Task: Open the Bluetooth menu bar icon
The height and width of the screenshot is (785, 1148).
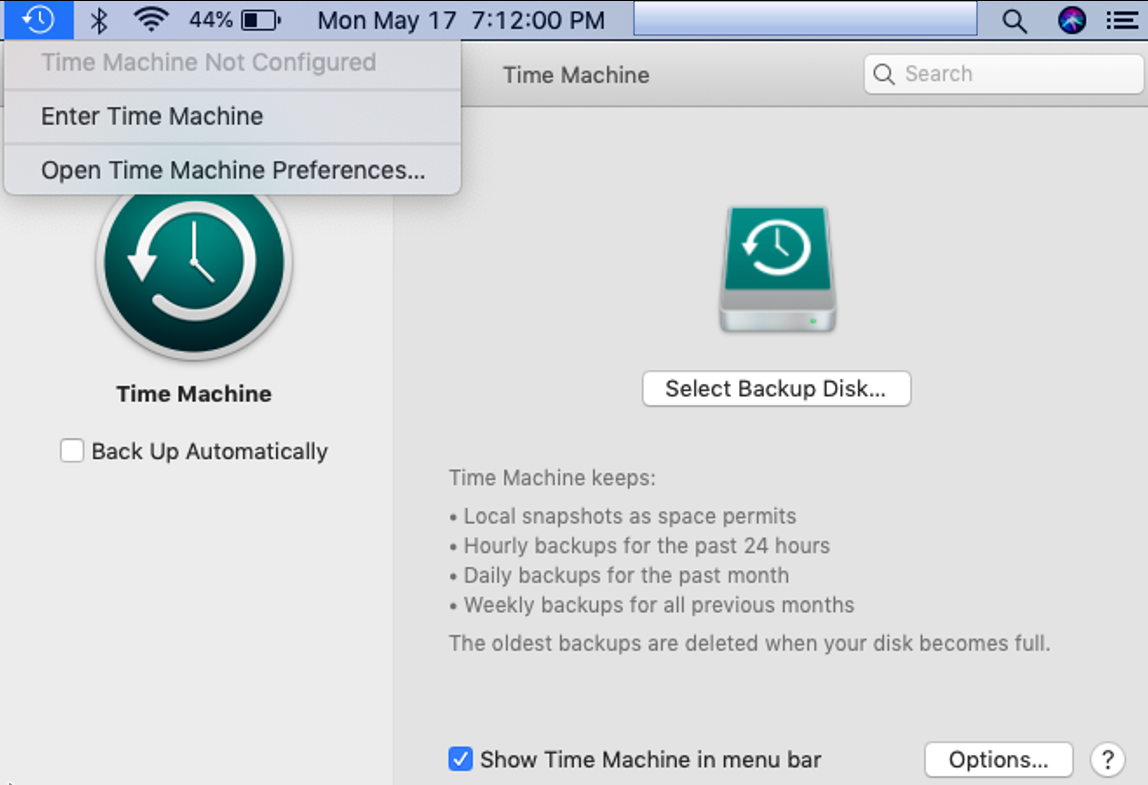Action: (x=99, y=20)
